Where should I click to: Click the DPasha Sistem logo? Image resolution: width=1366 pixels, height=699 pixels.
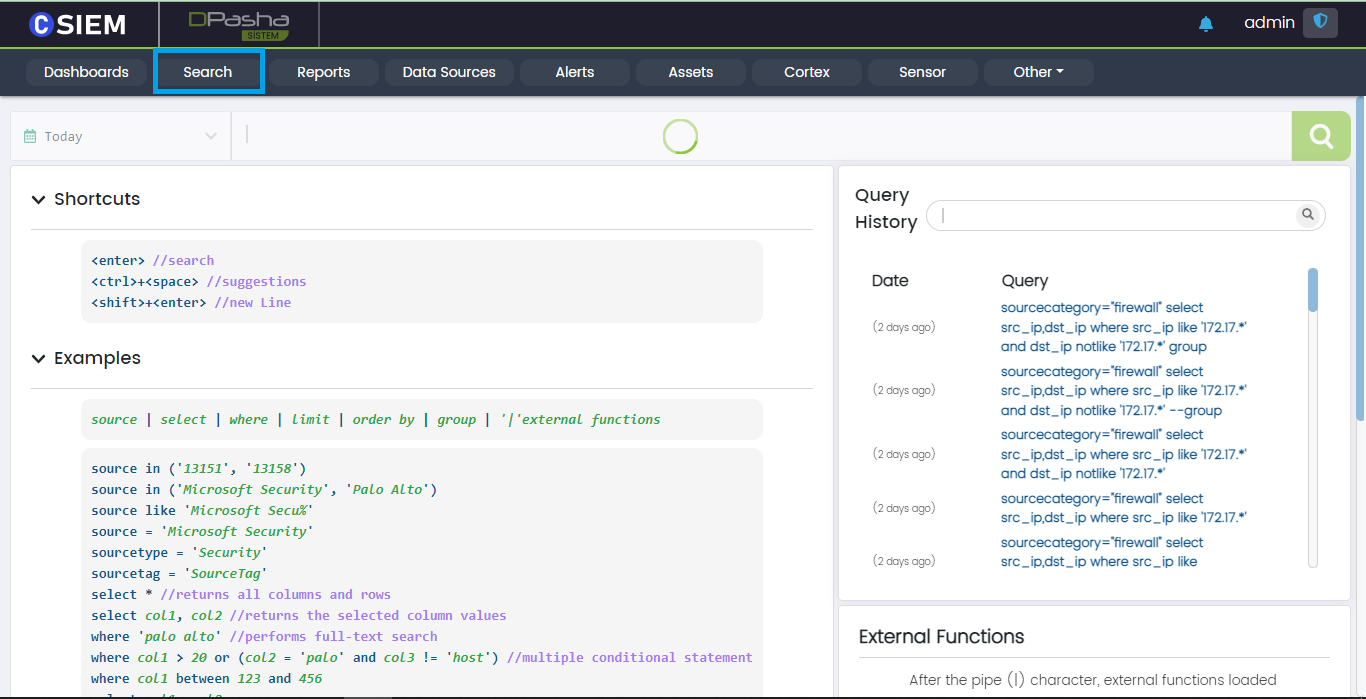239,25
